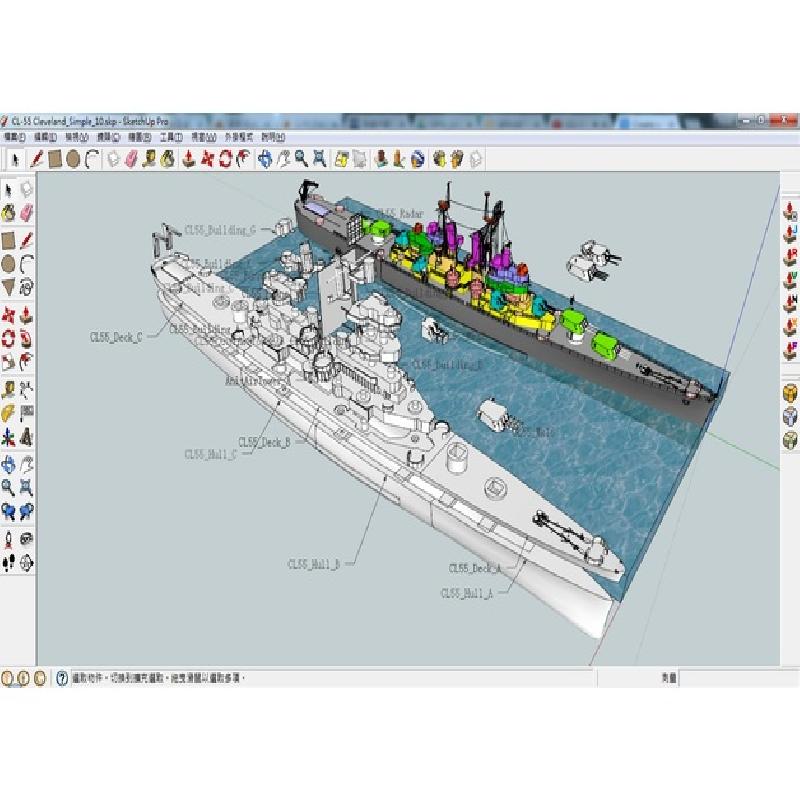Click the push/pull plugin icon marked R
This screenshot has width=800, height=800.
(x=790, y=256)
